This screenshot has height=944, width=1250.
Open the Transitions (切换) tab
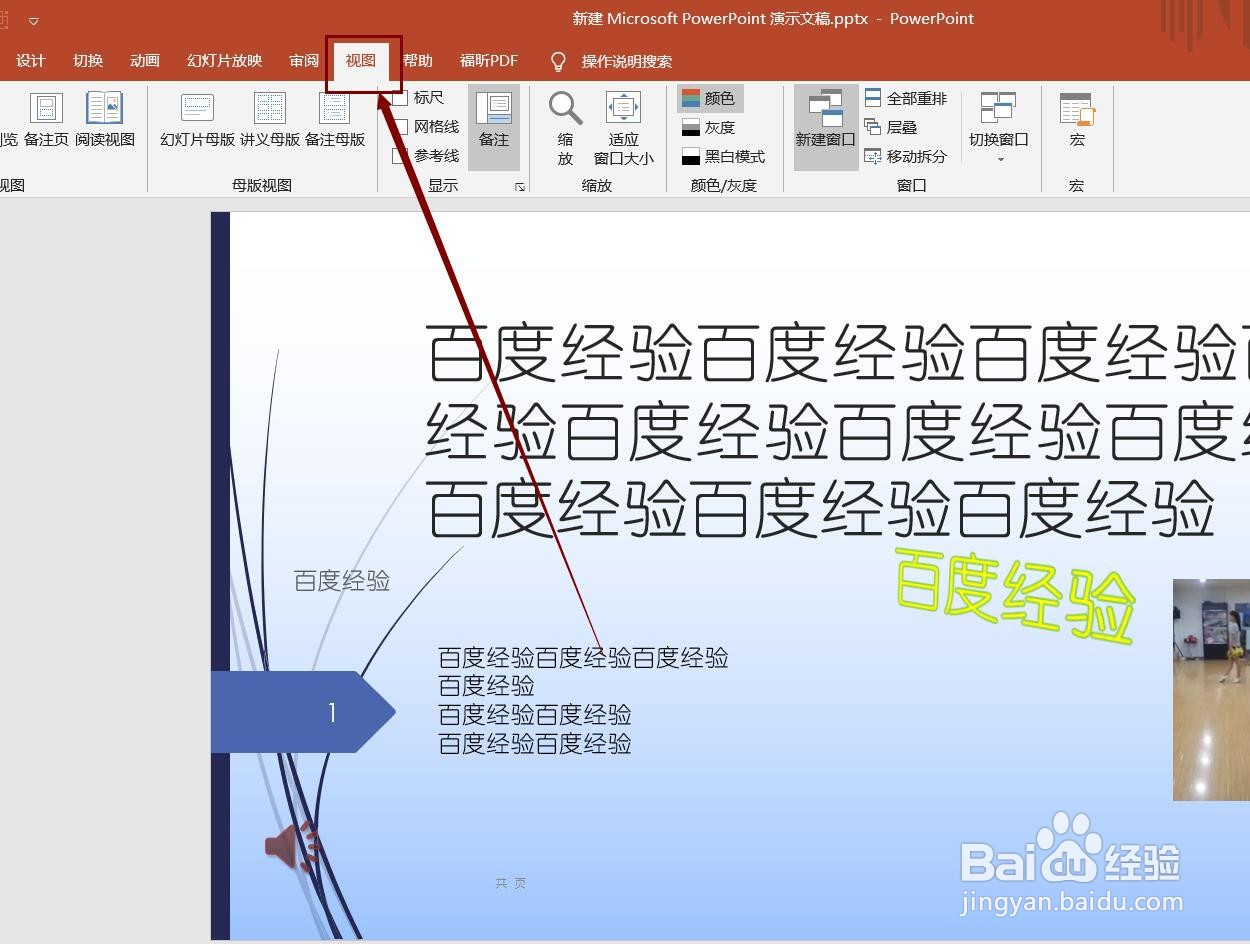tap(88, 61)
